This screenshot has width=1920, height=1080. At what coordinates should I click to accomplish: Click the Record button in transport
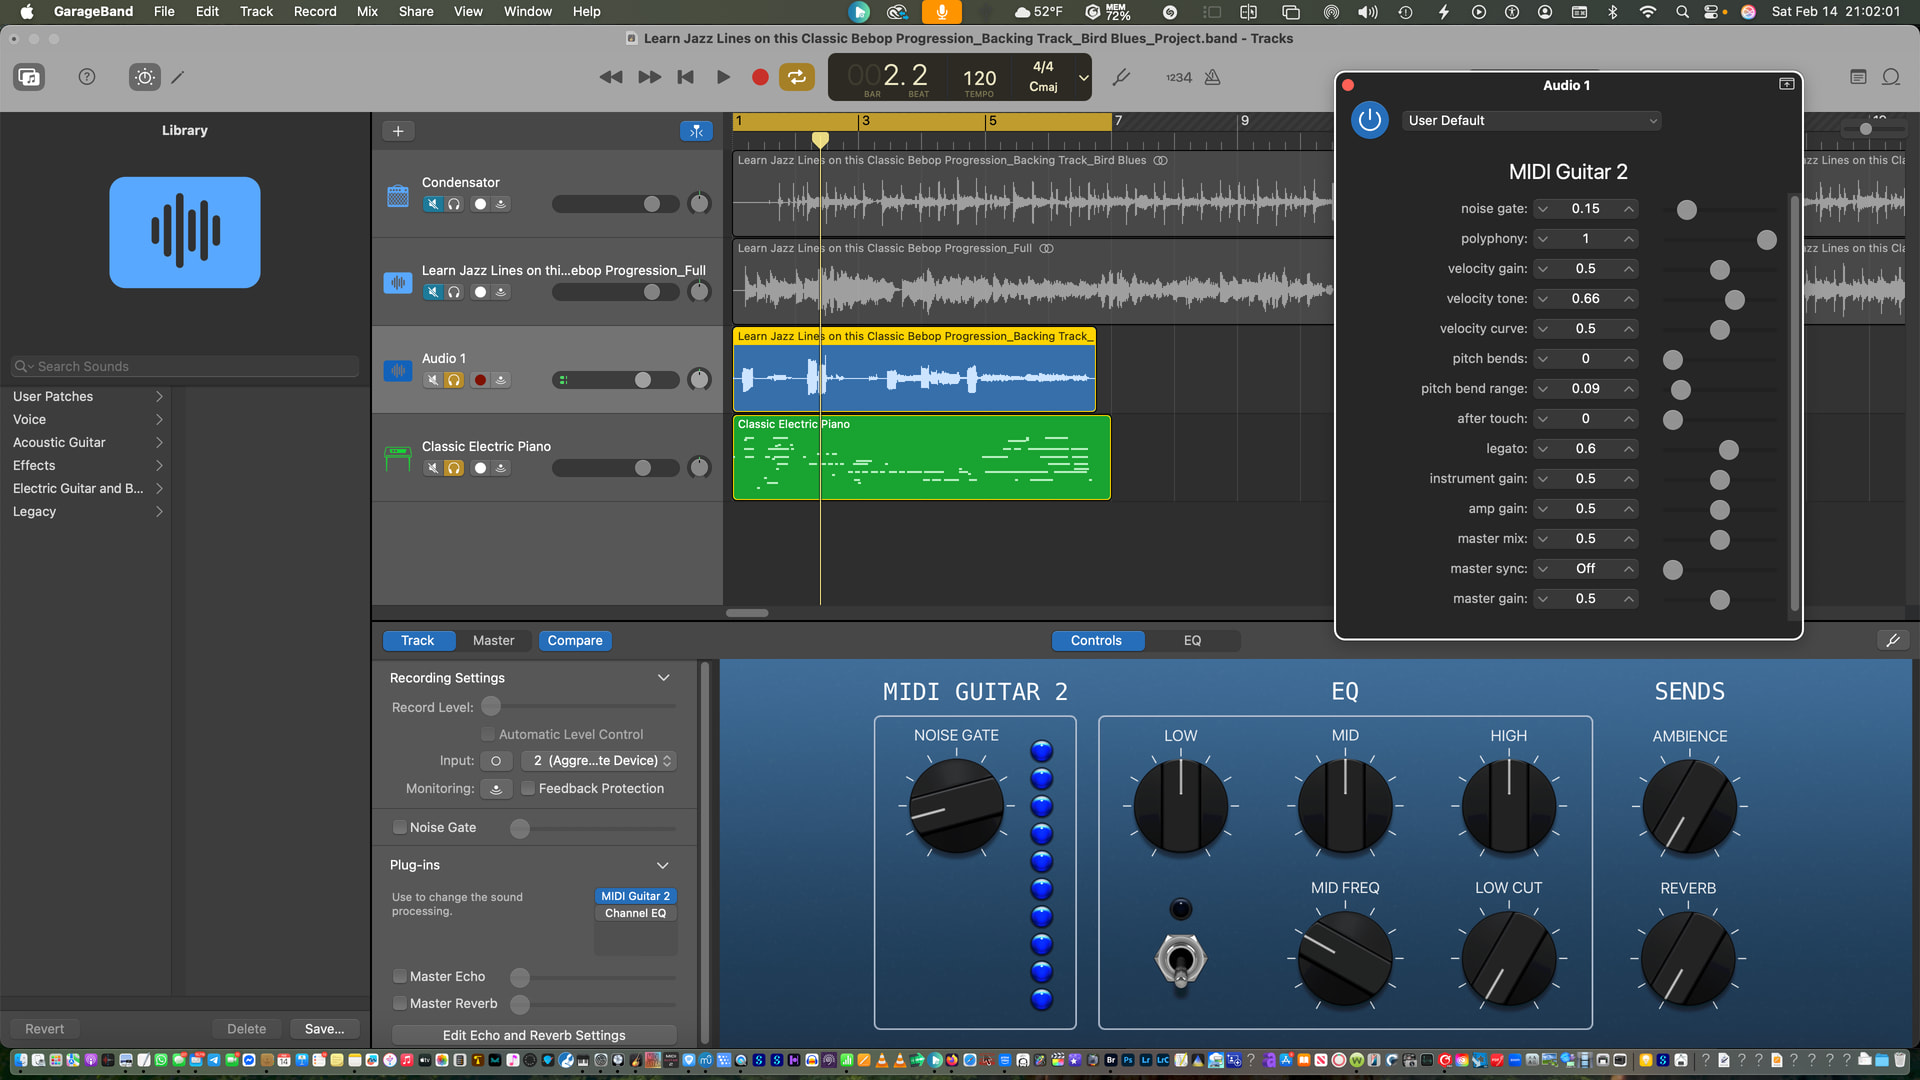(760, 77)
